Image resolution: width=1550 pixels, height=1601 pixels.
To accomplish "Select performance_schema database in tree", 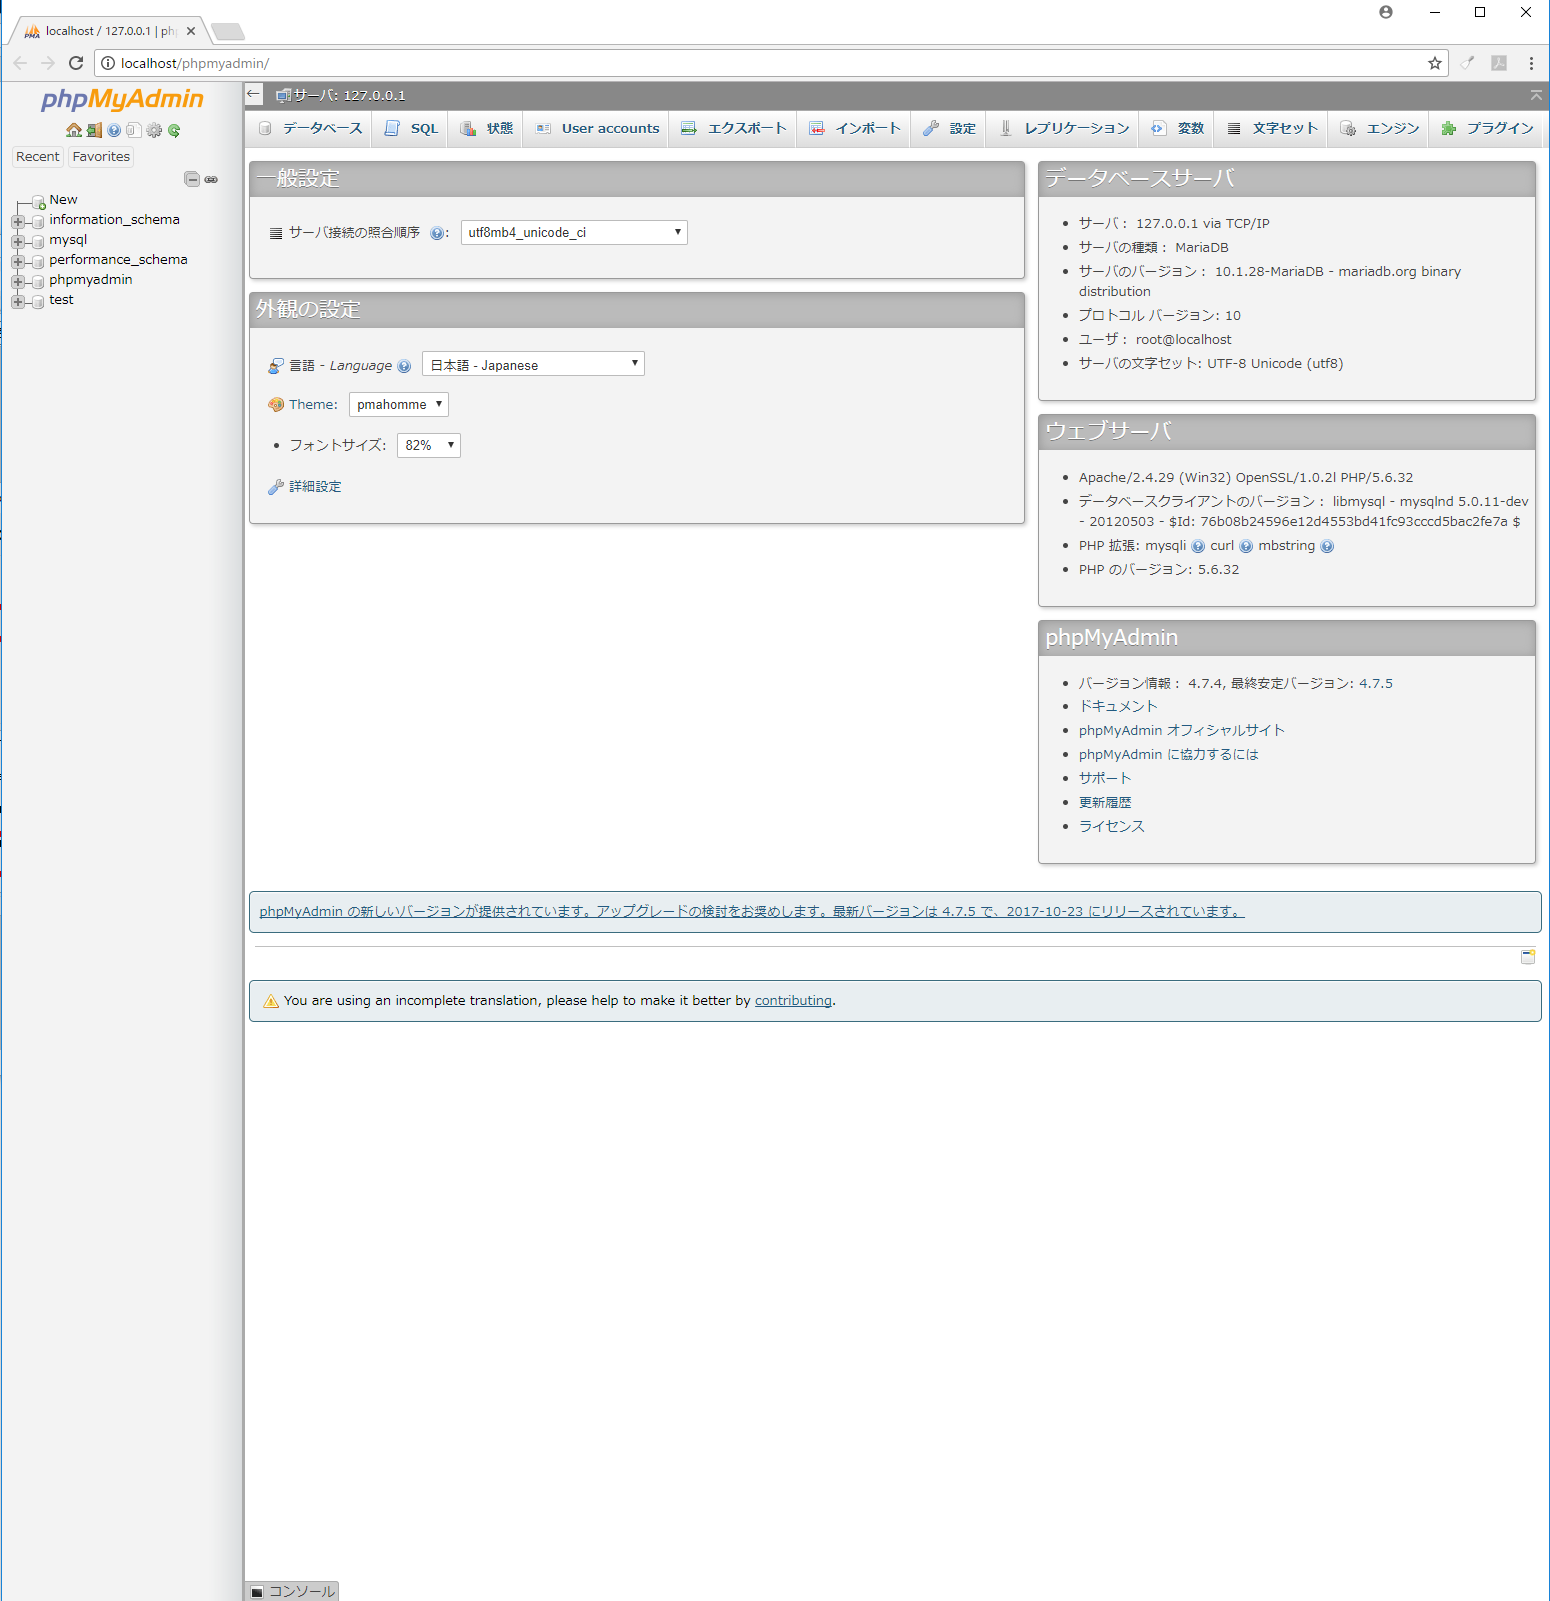I will (x=118, y=259).
